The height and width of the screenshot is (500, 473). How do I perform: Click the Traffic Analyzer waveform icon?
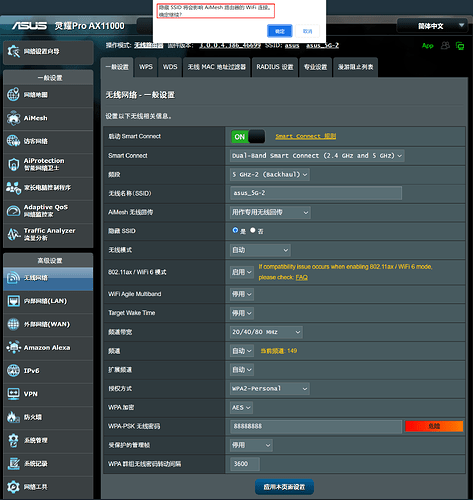click(13, 234)
